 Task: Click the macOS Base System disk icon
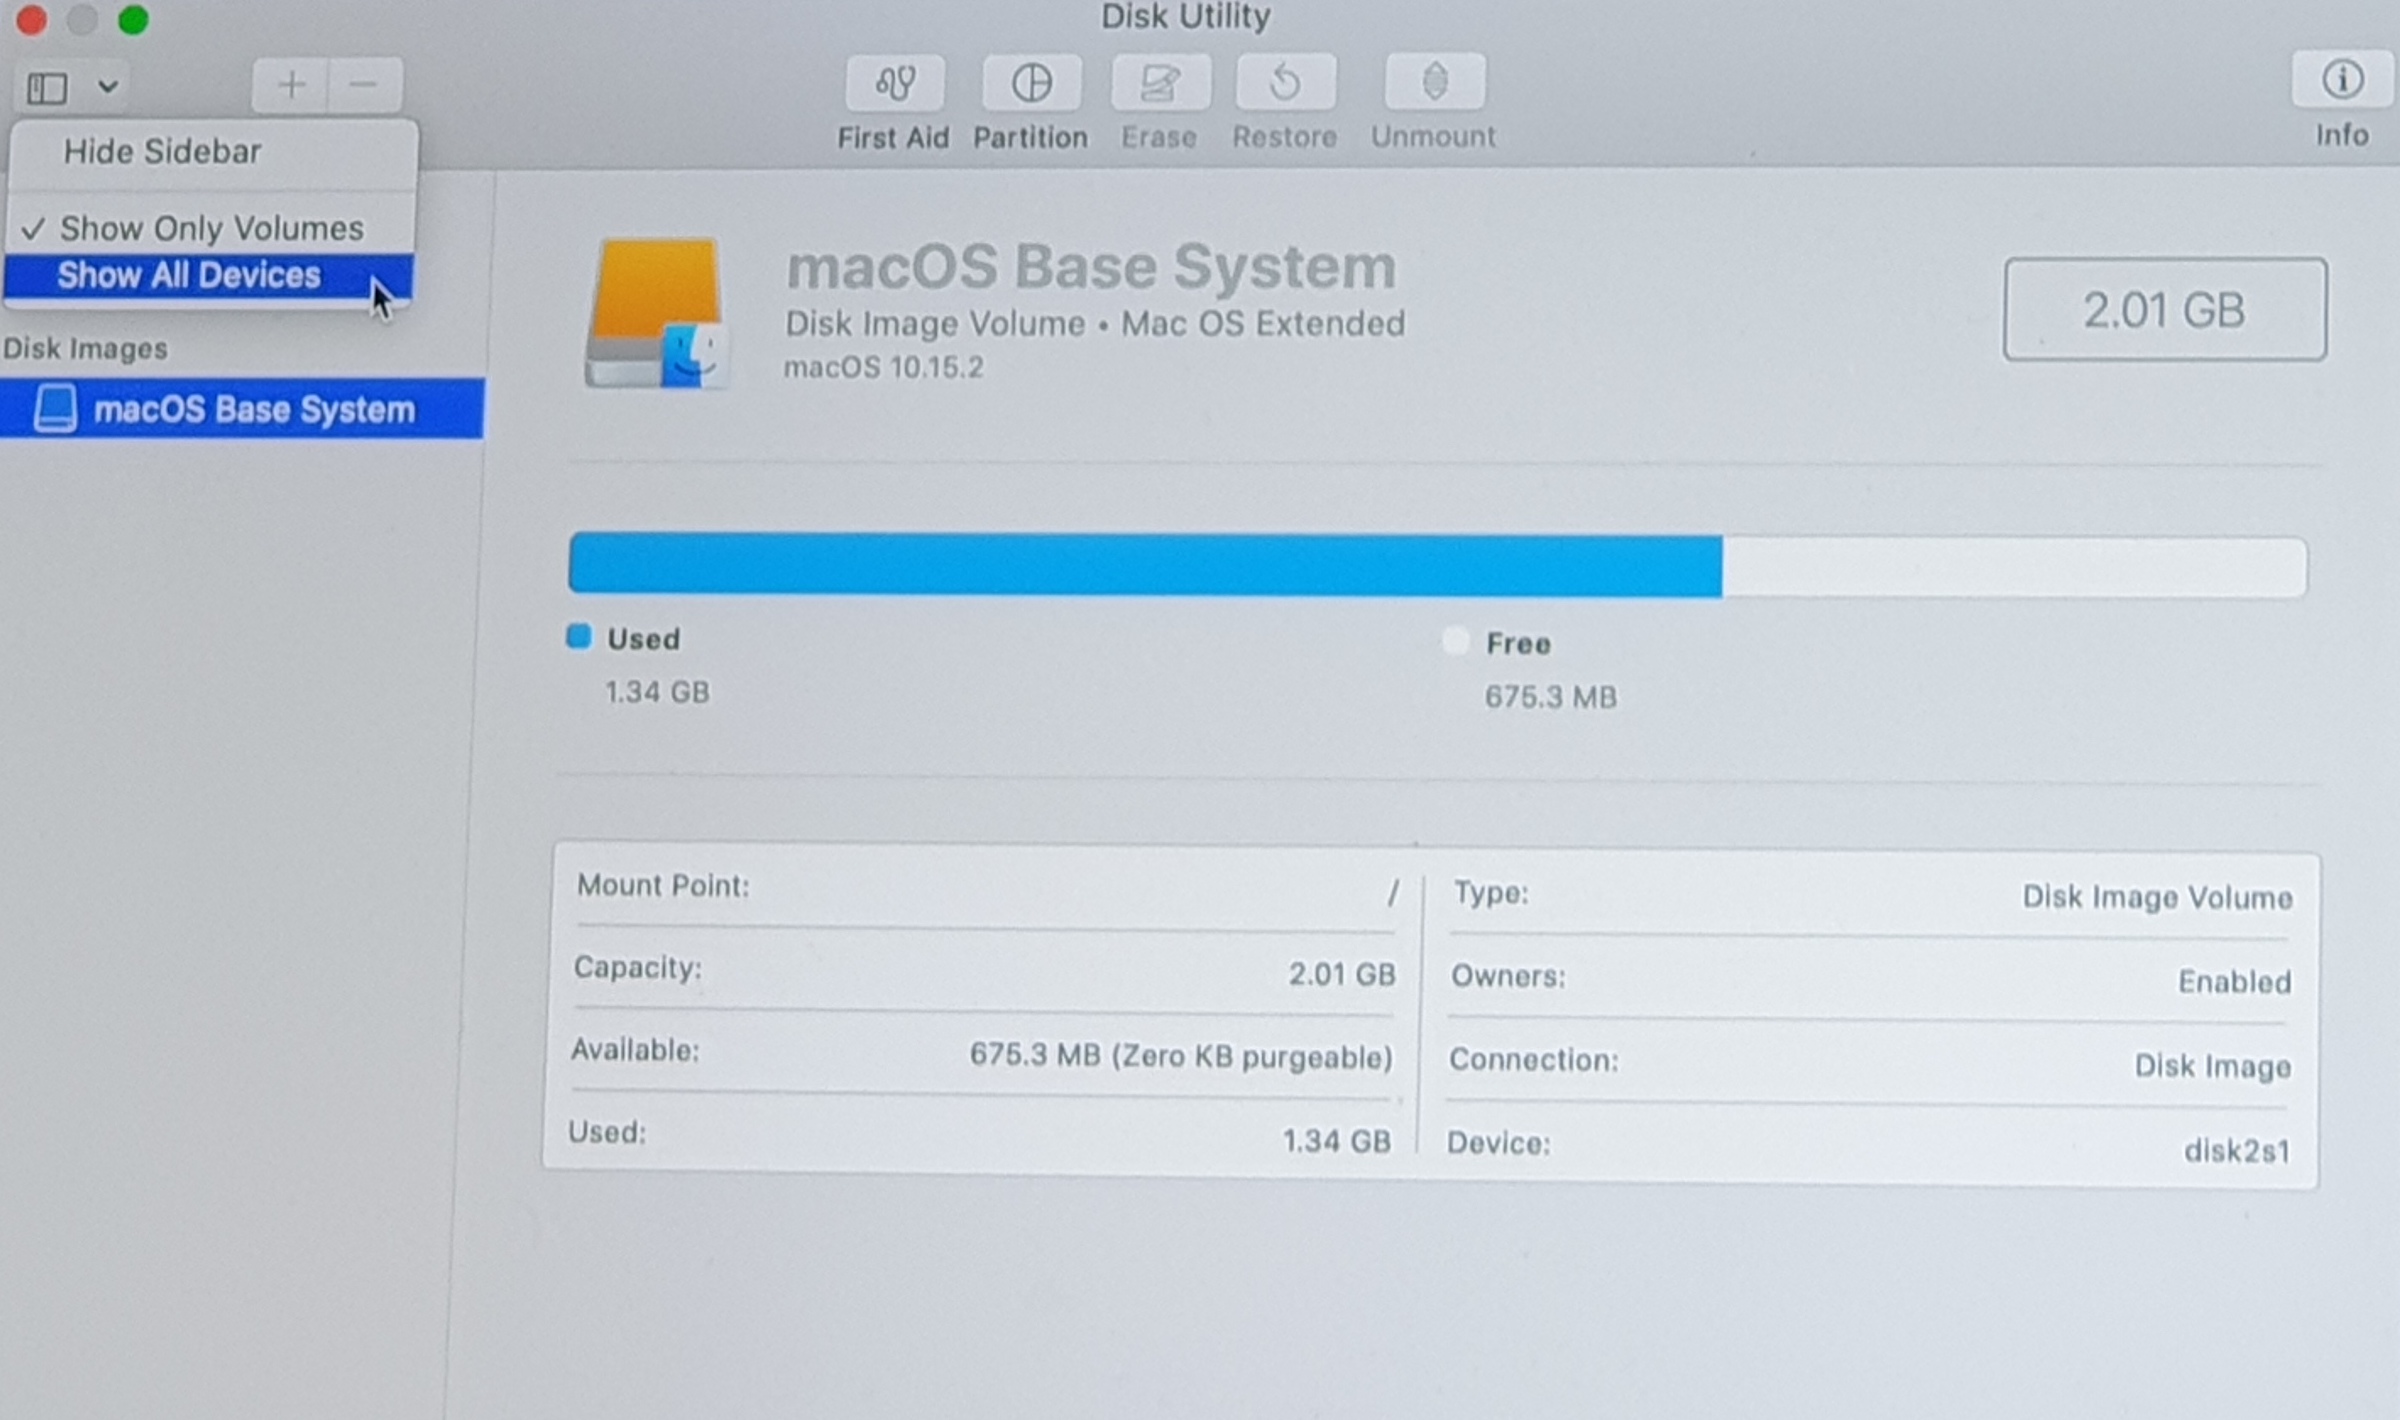click(x=656, y=312)
